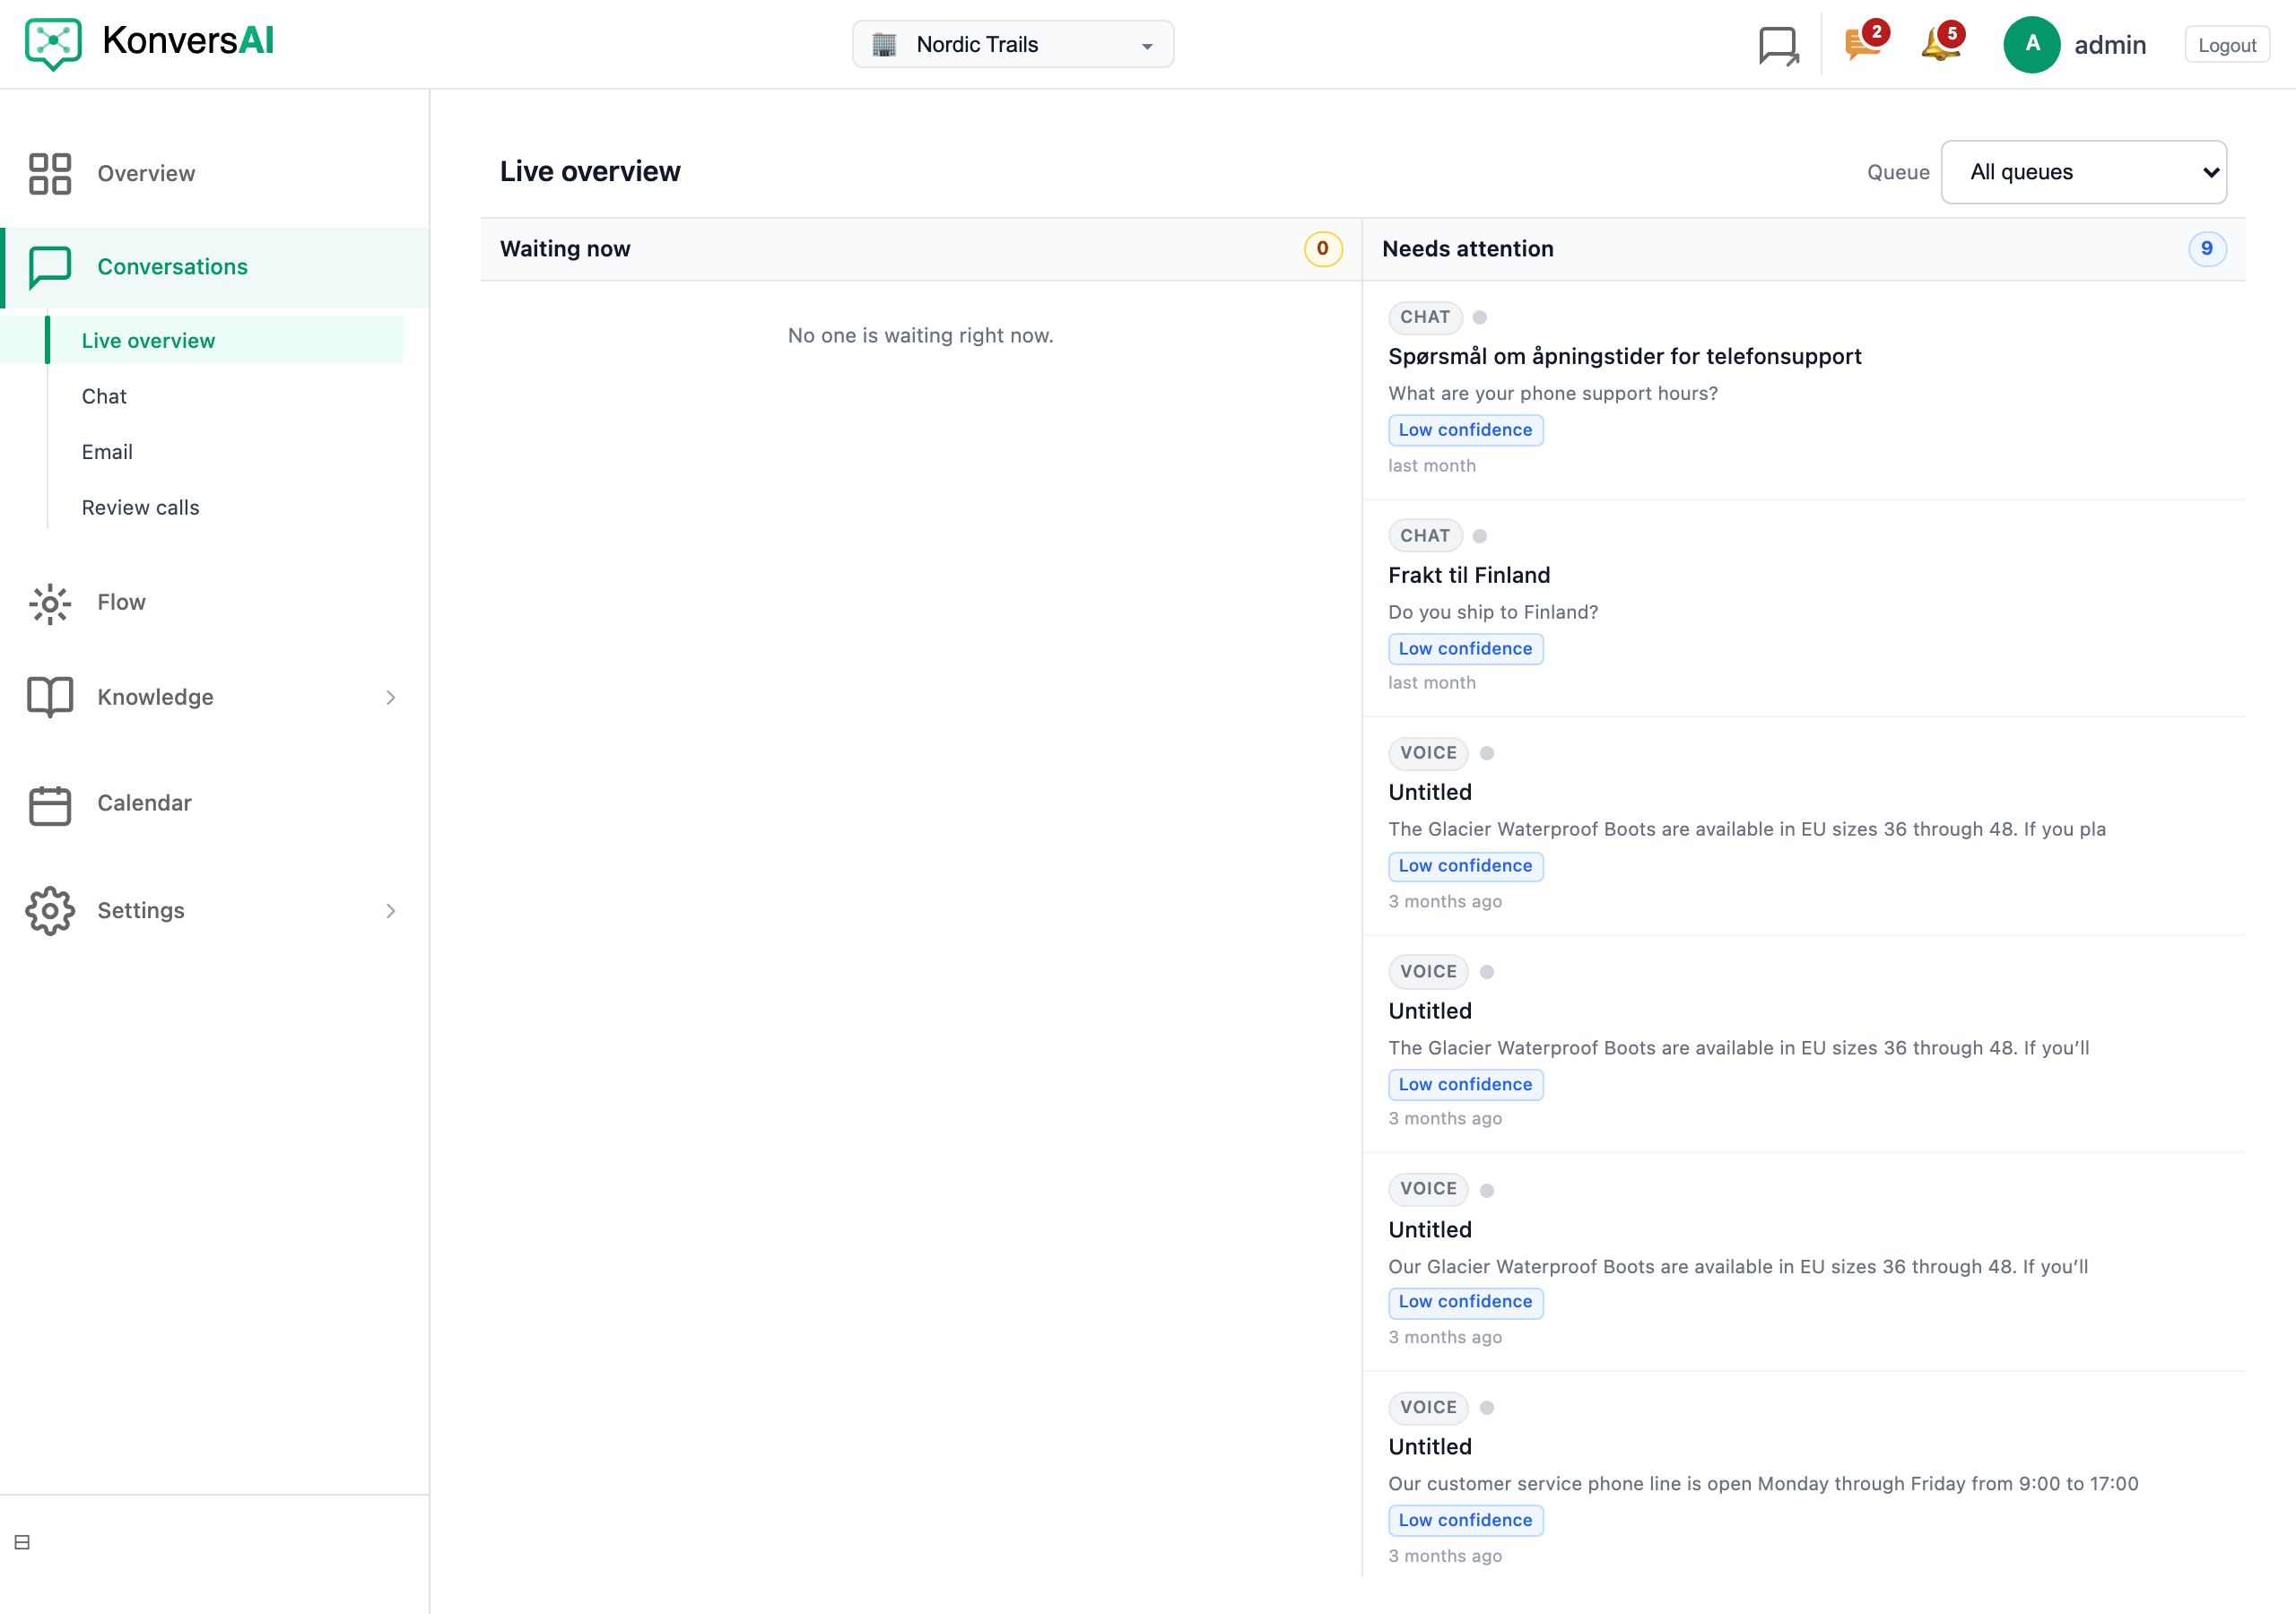
Task: Open voice call about customer service phone line
Action: click(1804, 1475)
